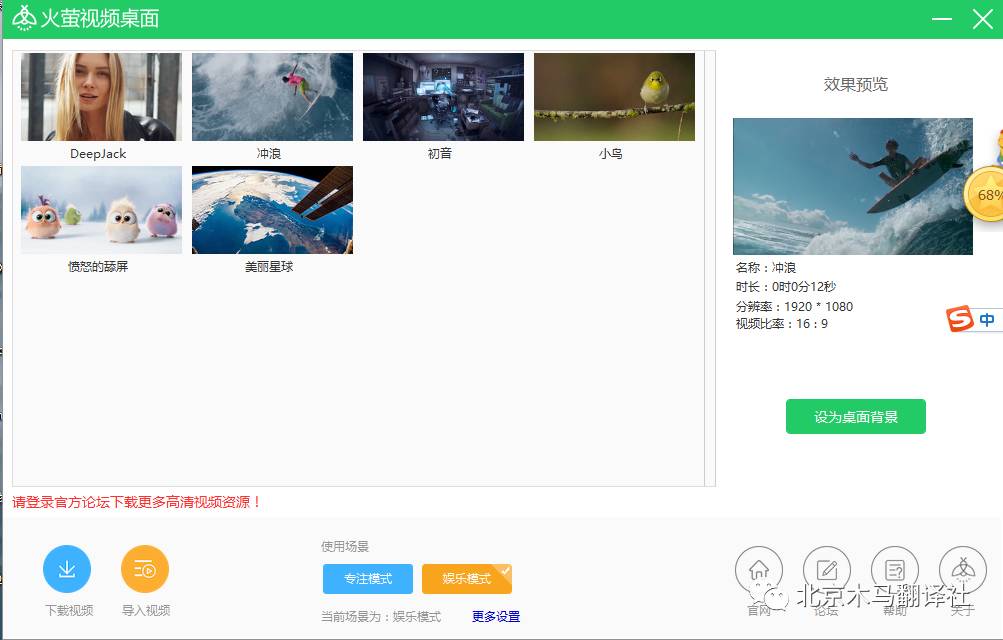Open the 关于 about icon
The width and height of the screenshot is (1003, 640).
pos(963,570)
